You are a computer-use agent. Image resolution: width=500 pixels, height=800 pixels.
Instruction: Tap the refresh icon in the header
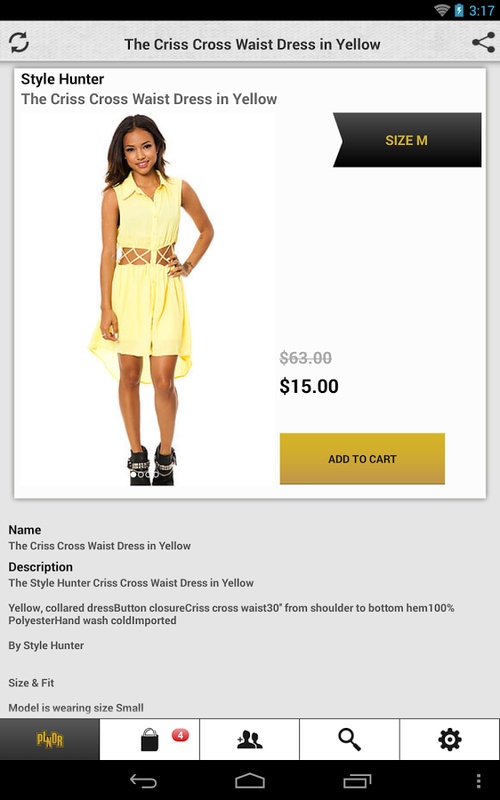point(19,43)
